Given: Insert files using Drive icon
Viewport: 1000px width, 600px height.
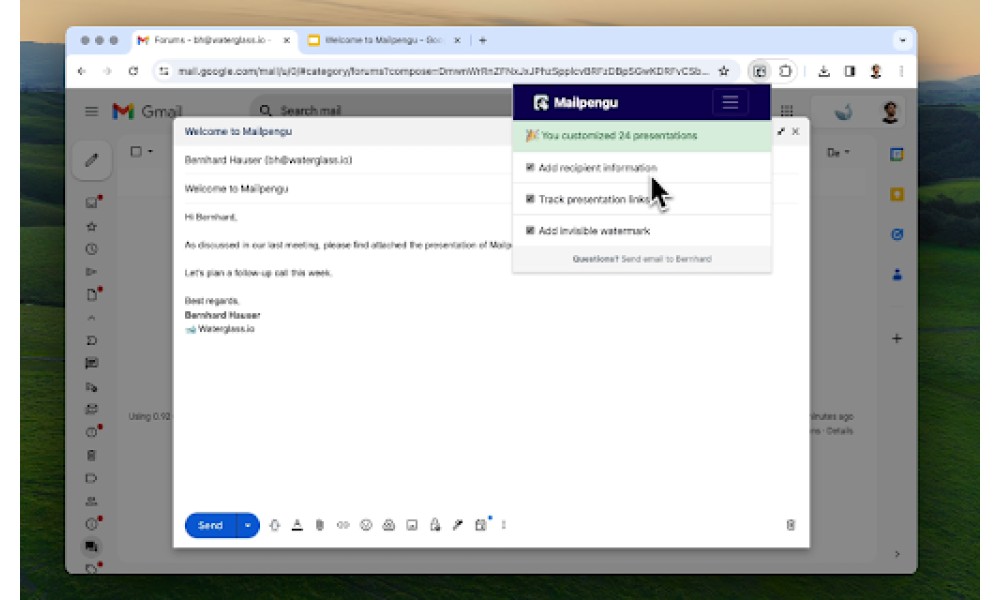Looking at the screenshot, I should coord(388,525).
